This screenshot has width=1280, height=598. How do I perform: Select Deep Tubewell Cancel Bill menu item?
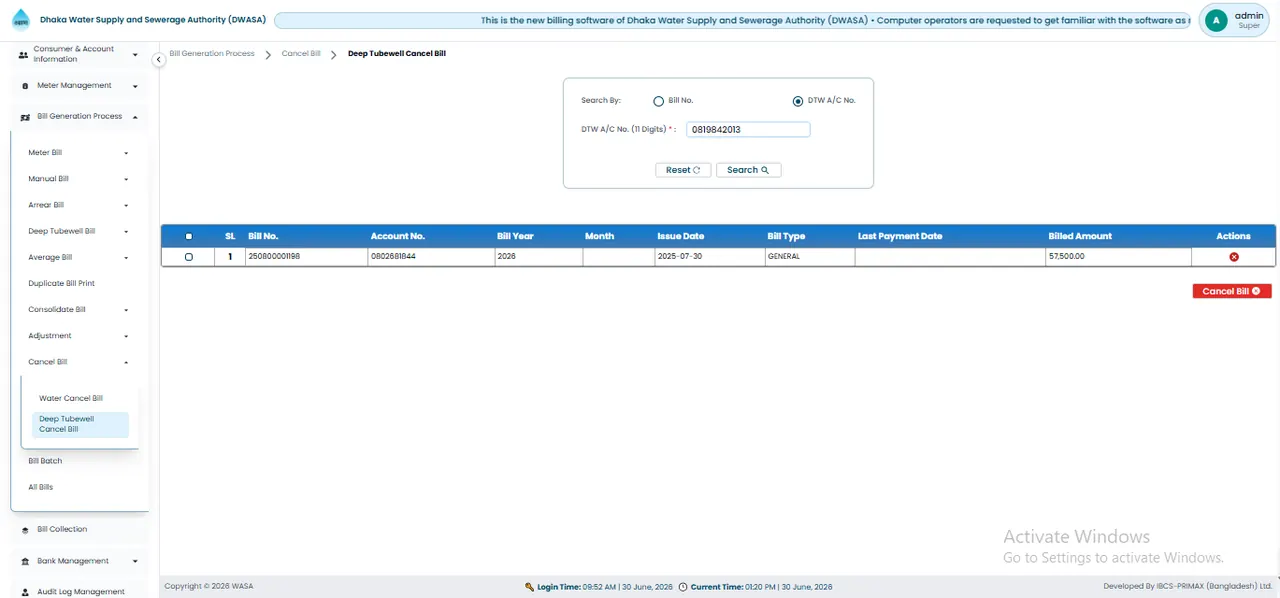point(80,424)
